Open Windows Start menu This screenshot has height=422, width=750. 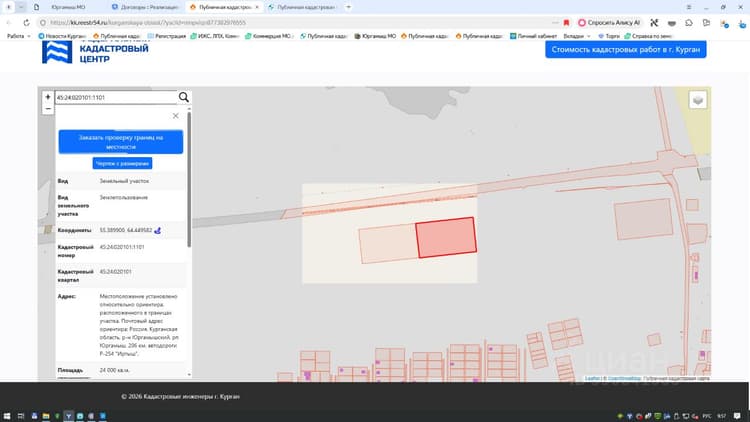[7, 416]
